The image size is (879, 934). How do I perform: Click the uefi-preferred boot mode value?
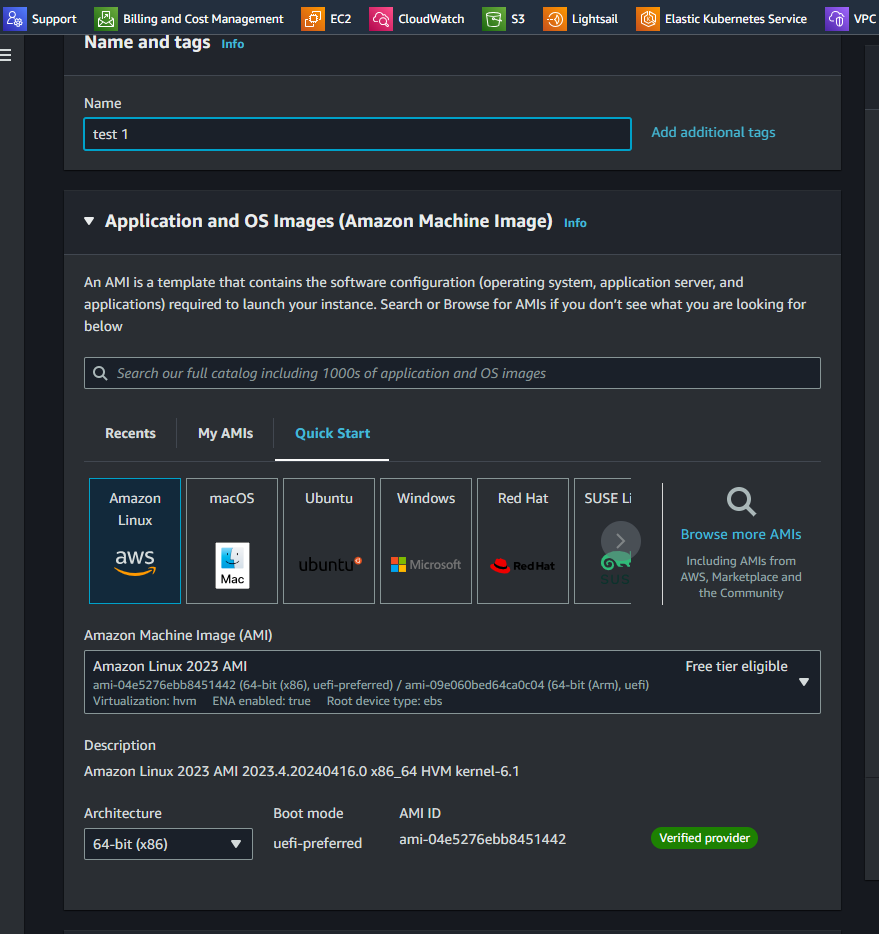pyautogui.click(x=317, y=843)
